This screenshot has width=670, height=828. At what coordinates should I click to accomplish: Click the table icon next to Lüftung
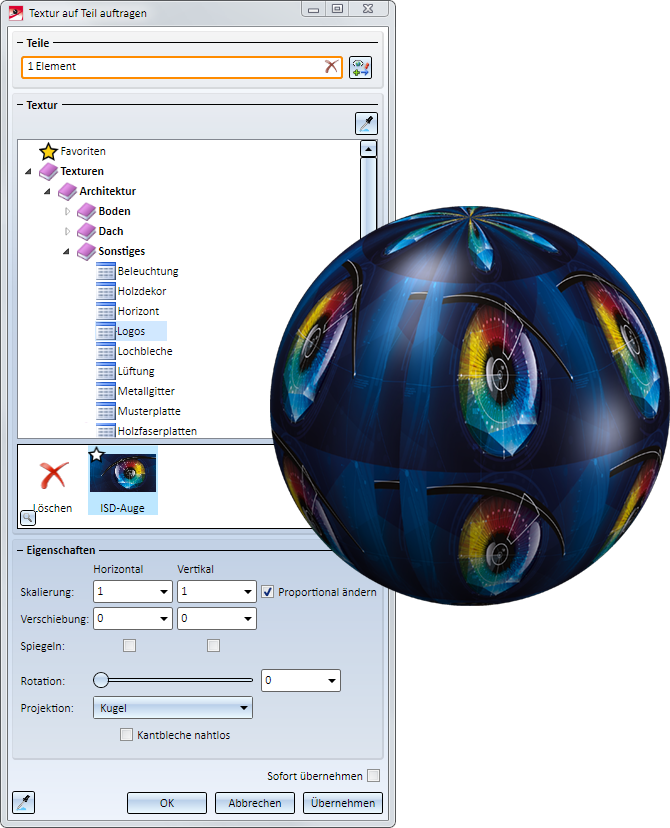point(106,372)
